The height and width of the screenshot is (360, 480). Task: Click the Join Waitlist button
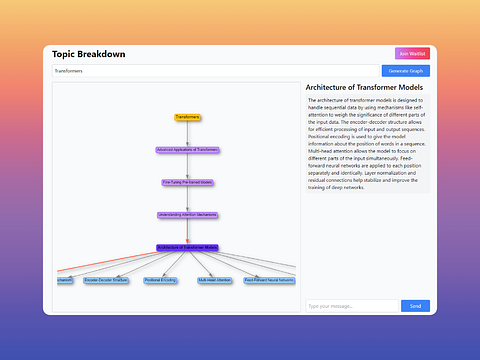[x=412, y=54]
